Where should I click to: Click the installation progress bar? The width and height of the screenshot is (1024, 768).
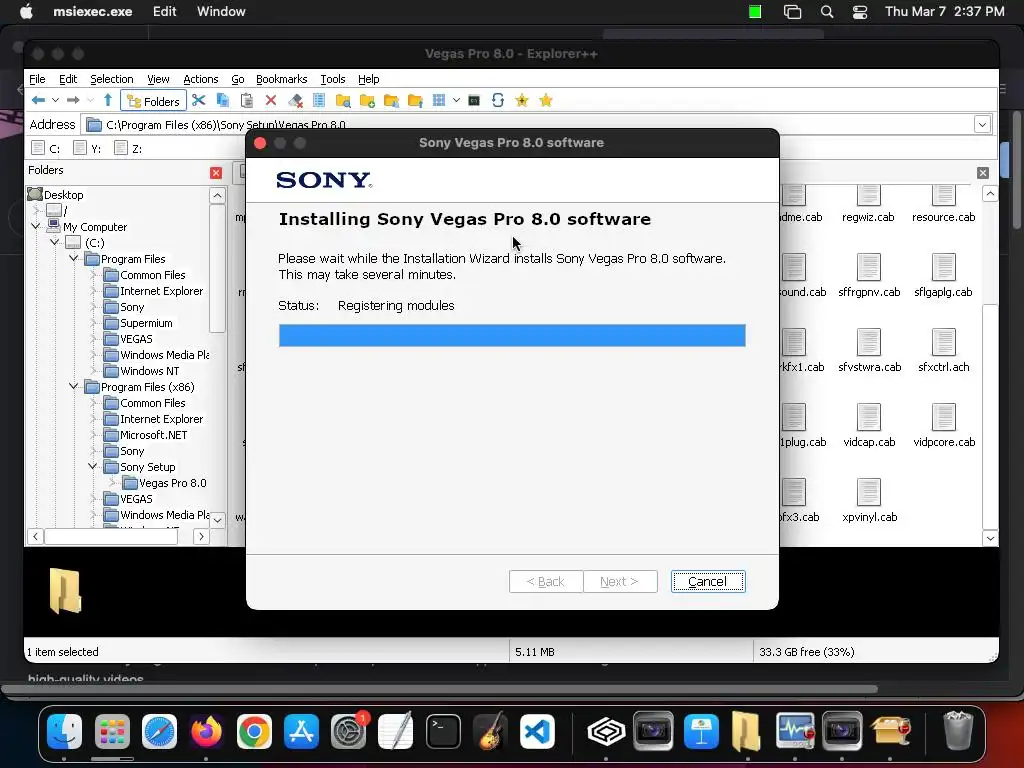tap(512, 336)
